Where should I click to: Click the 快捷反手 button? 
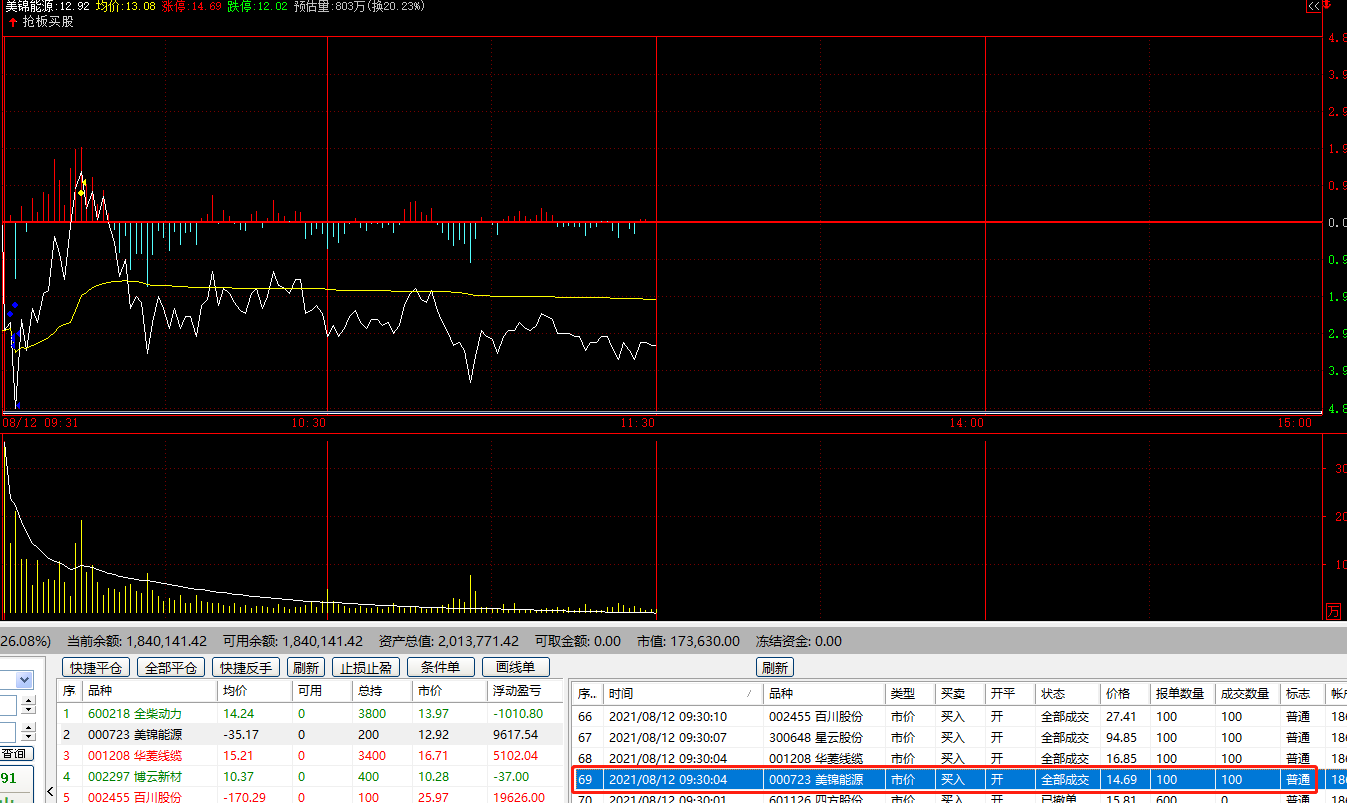point(246,668)
